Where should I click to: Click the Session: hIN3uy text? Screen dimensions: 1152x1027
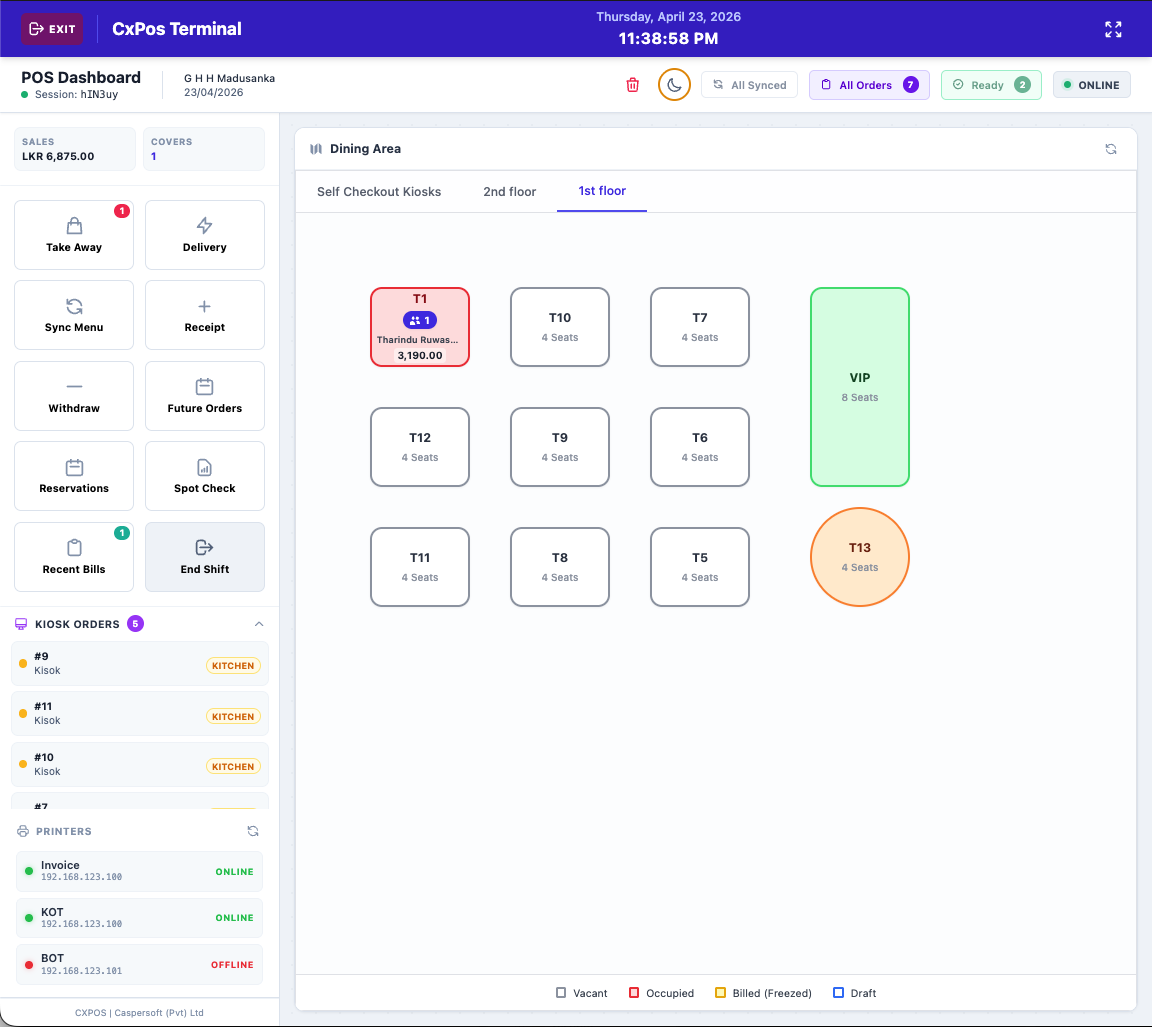(x=76, y=95)
